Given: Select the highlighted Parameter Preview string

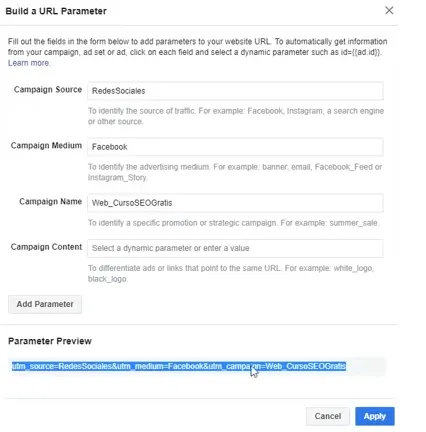Looking at the screenshot, I should point(179,366).
